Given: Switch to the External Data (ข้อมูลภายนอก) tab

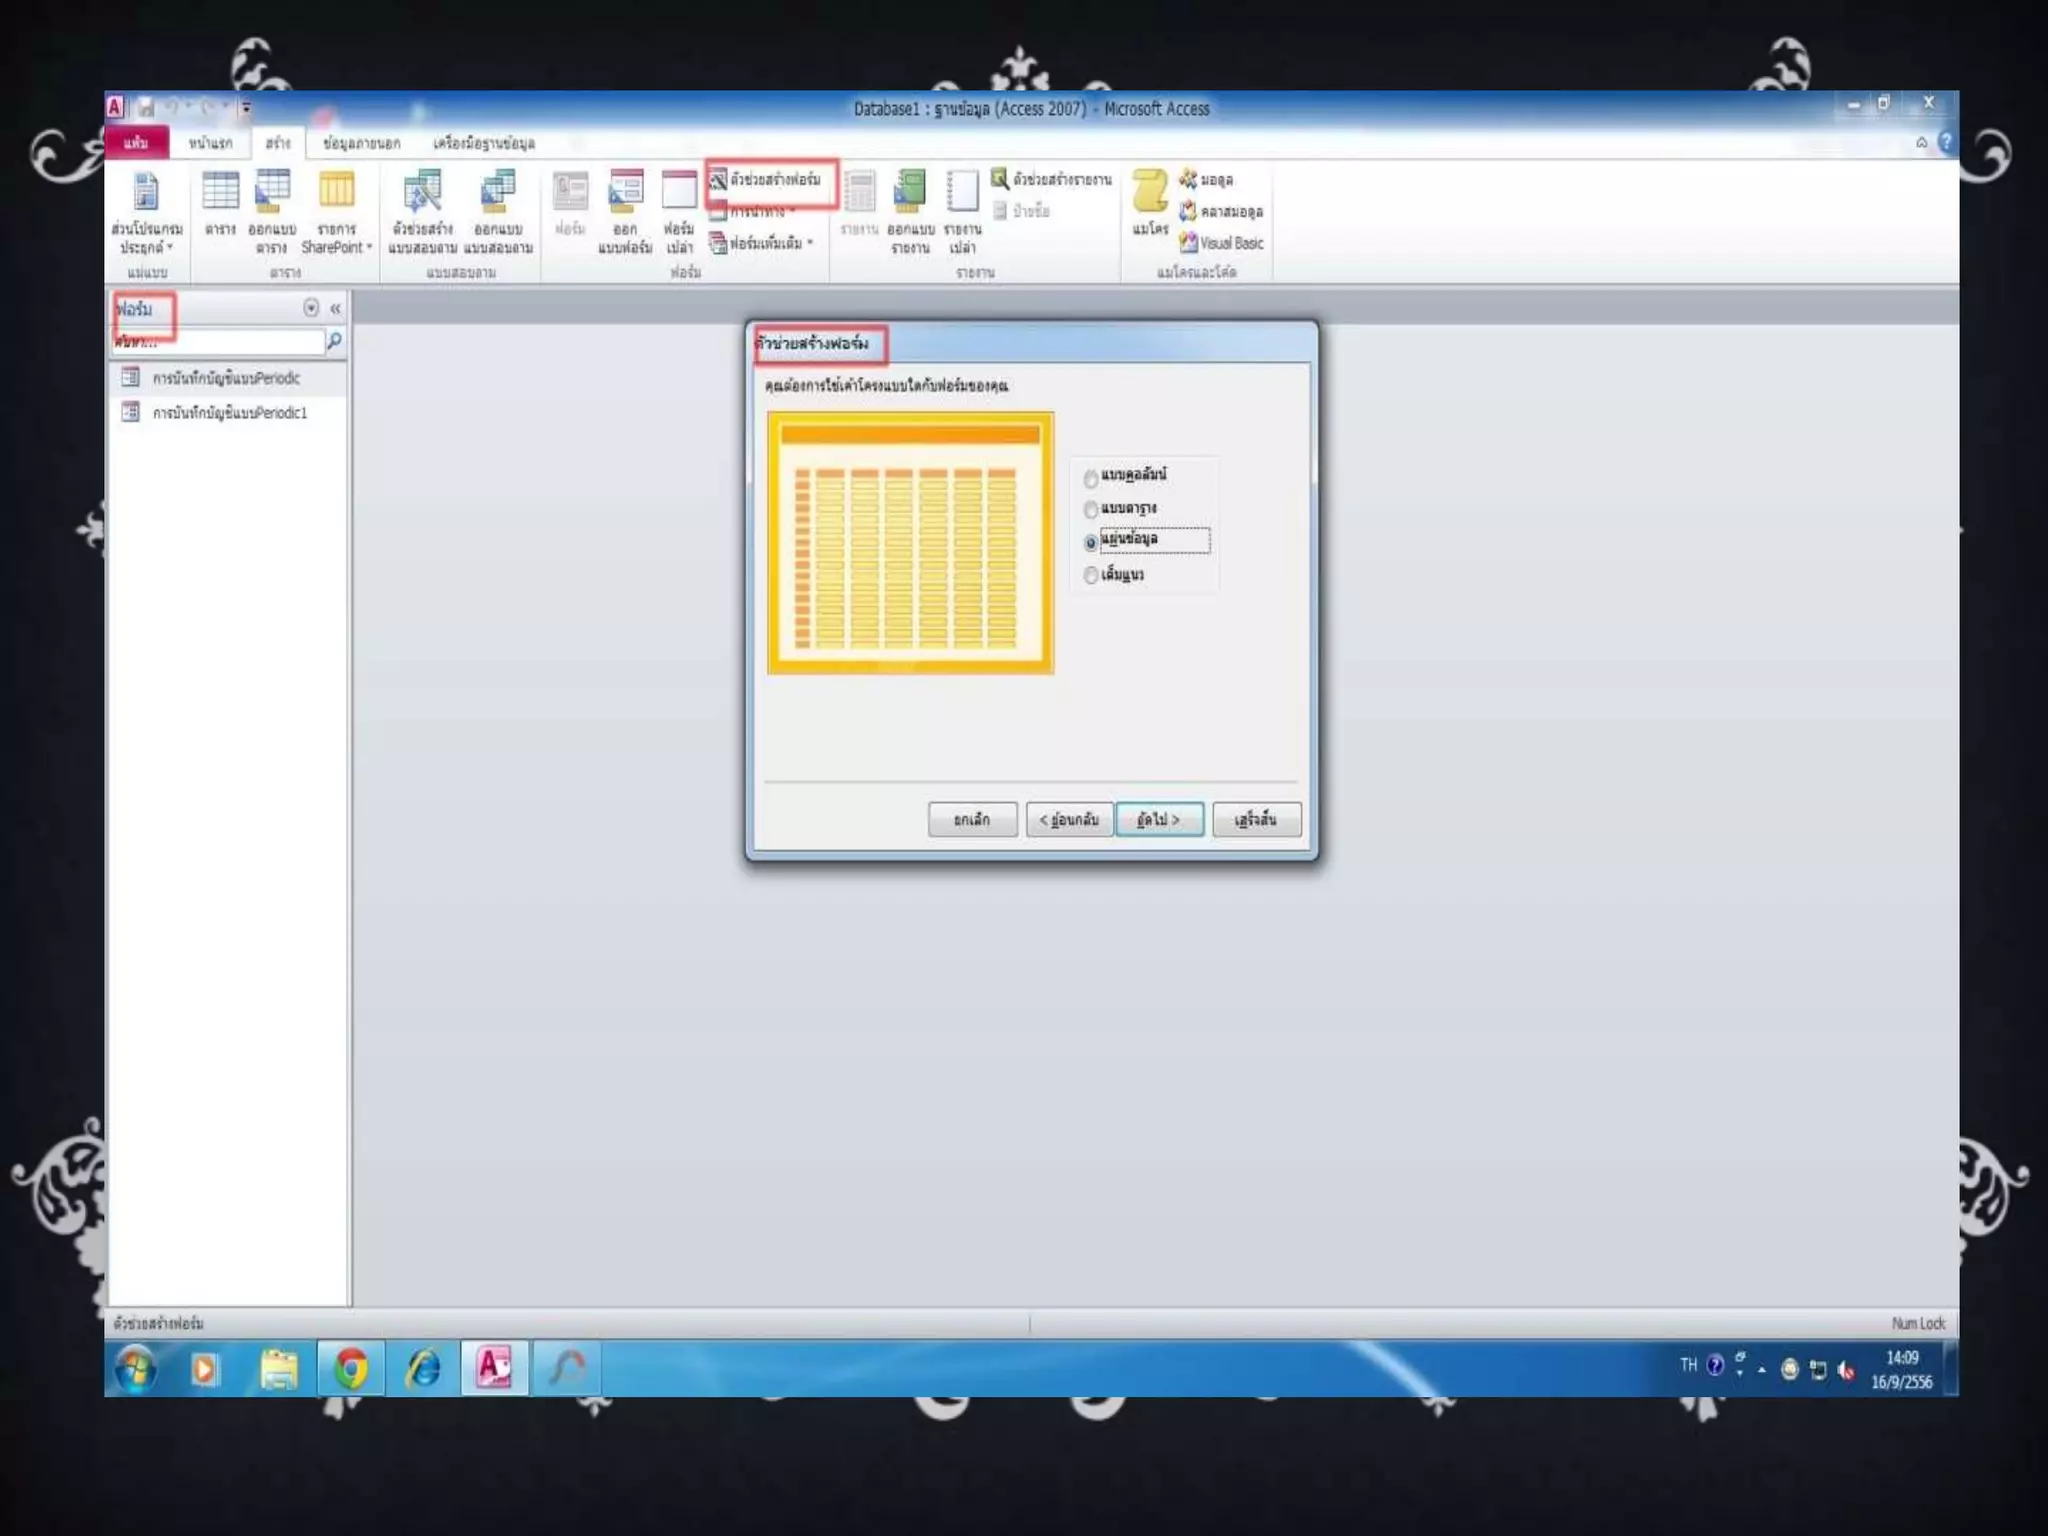Looking at the screenshot, I should click(361, 143).
